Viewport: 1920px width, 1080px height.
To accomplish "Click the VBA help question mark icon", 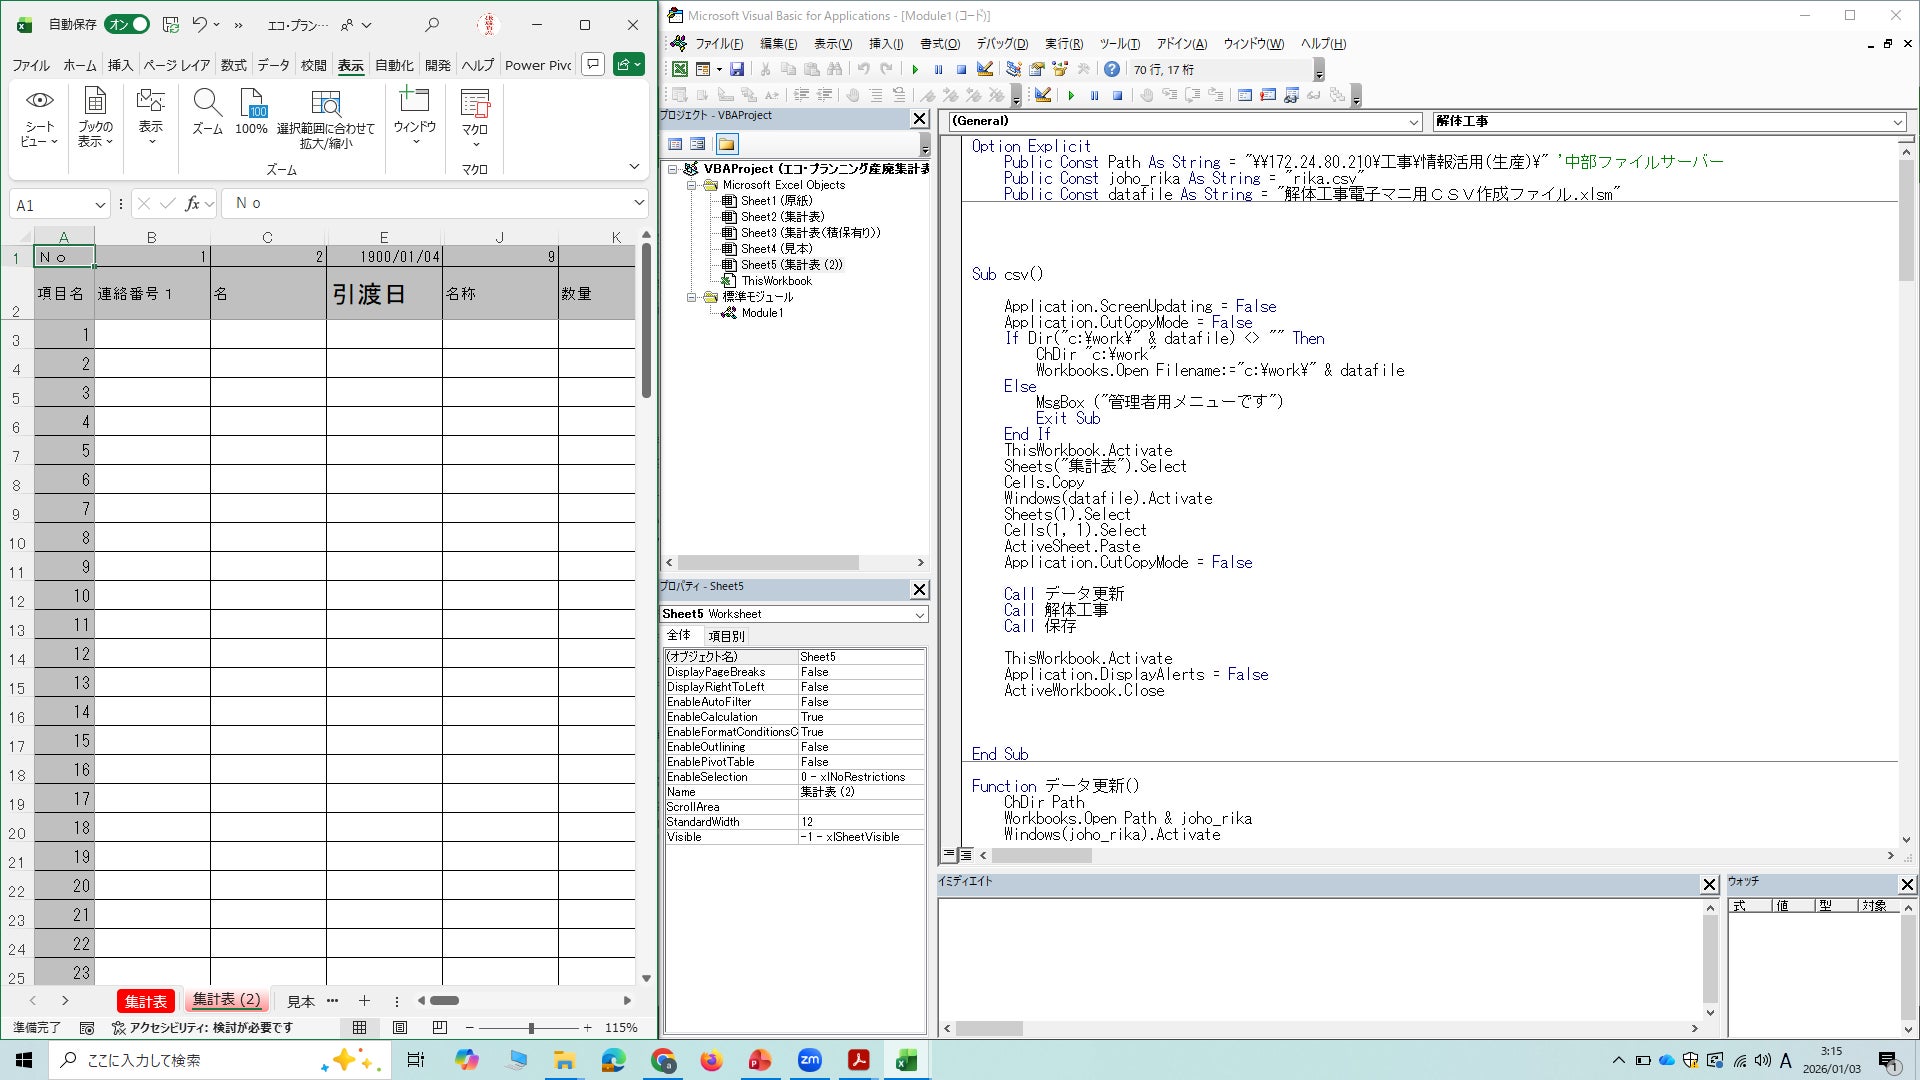I will coord(1111,69).
